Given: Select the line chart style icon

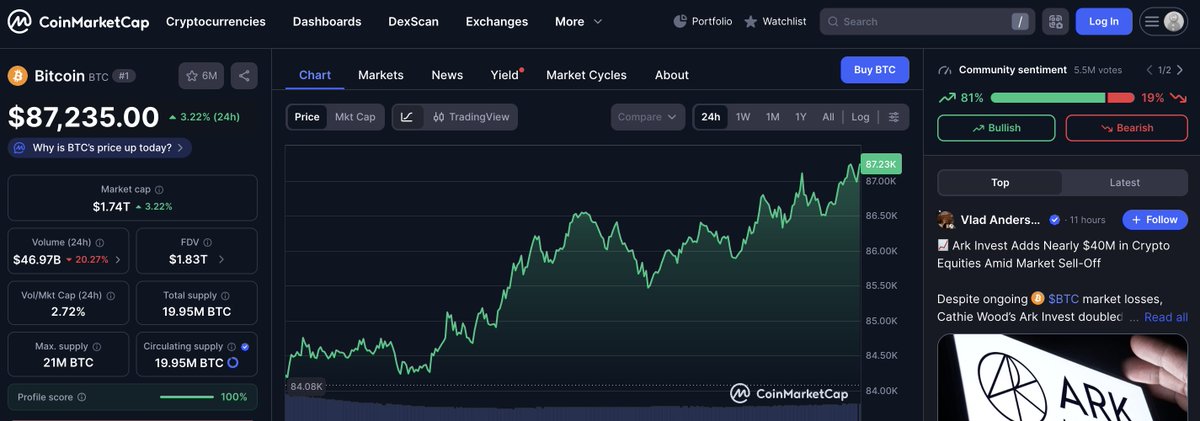Looking at the screenshot, I should point(407,117).
